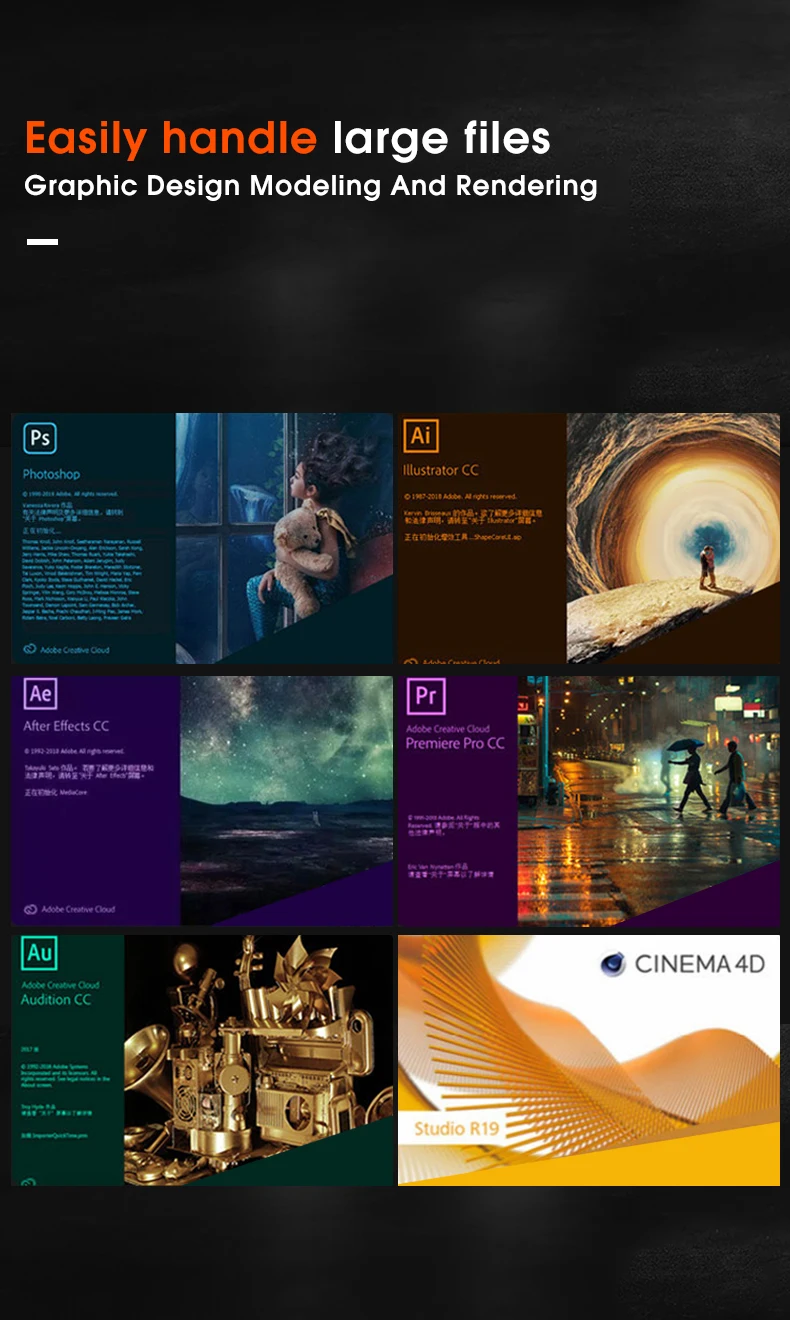790x1320 pixels.
Task: Select the Photoshop girl with teddy bear artwork
Action: click(x=285, y=538)
